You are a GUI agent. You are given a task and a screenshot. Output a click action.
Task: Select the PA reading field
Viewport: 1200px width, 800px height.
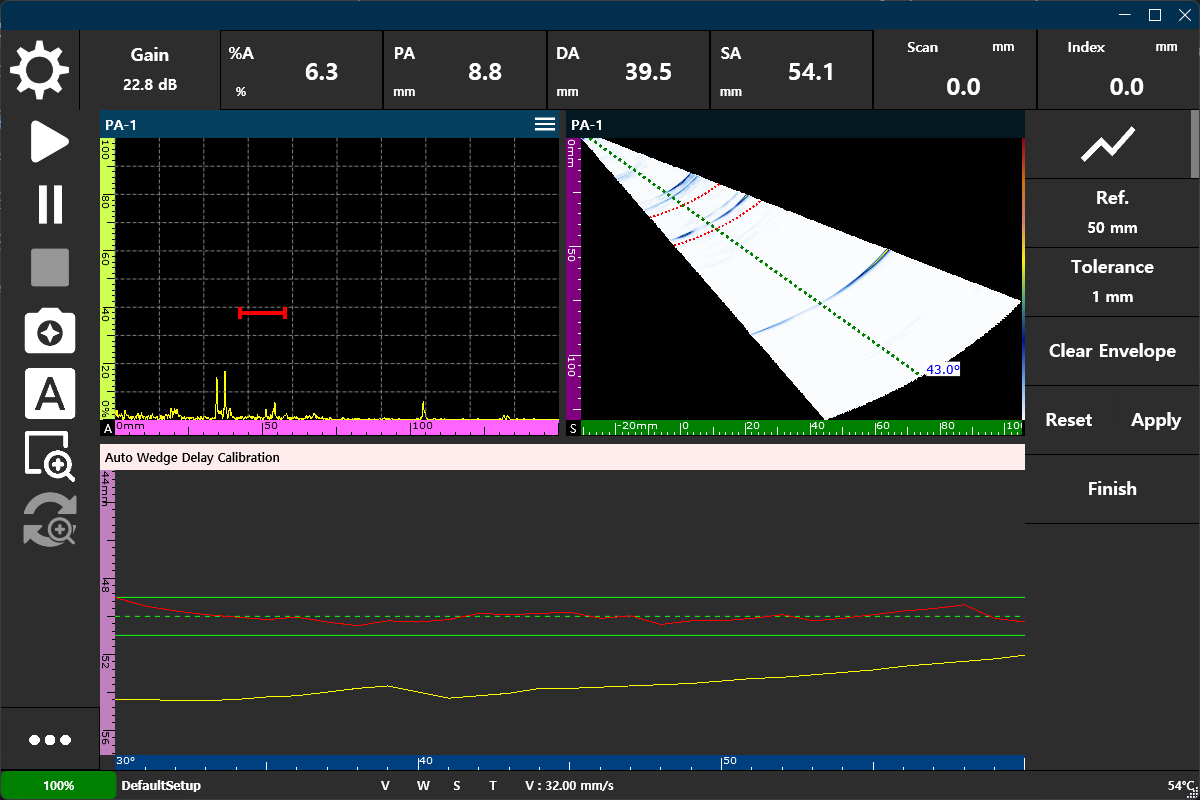[x=465, y=70]
